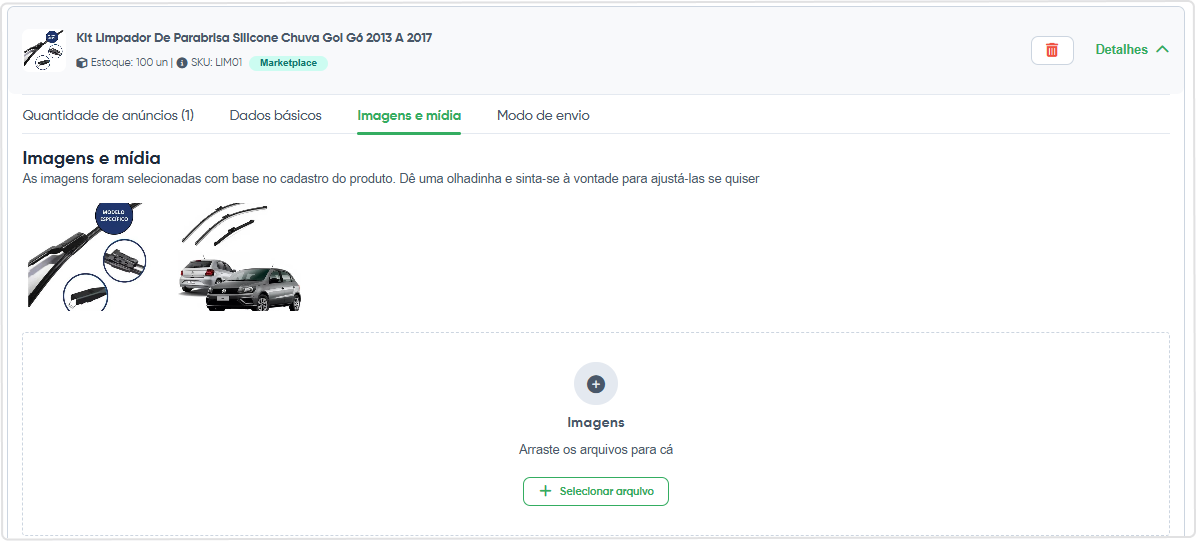The image size is (1196, 541).
Task: Click the Selecionar arquivo button
Action: click(596, 491)
